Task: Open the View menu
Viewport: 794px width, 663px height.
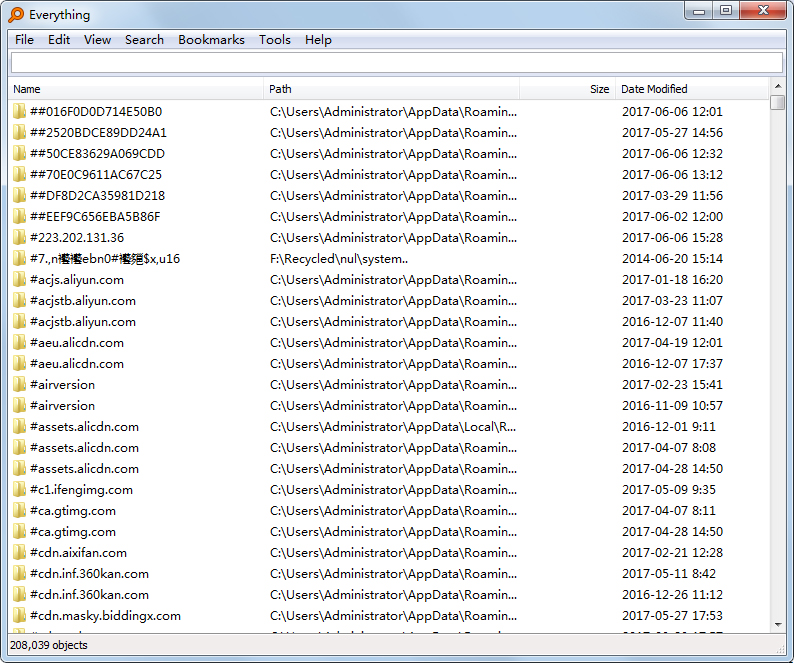Action: coord(97,40)
